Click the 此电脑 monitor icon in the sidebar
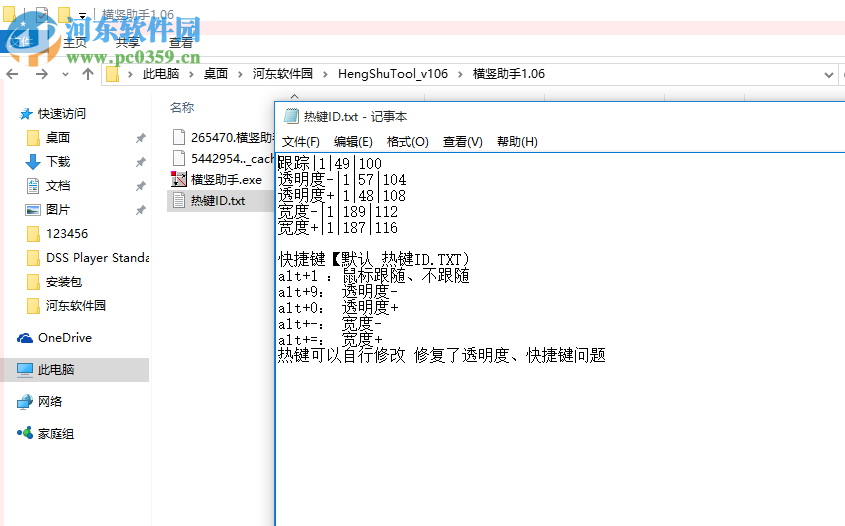The image size is (845, 526). [25, 370]
